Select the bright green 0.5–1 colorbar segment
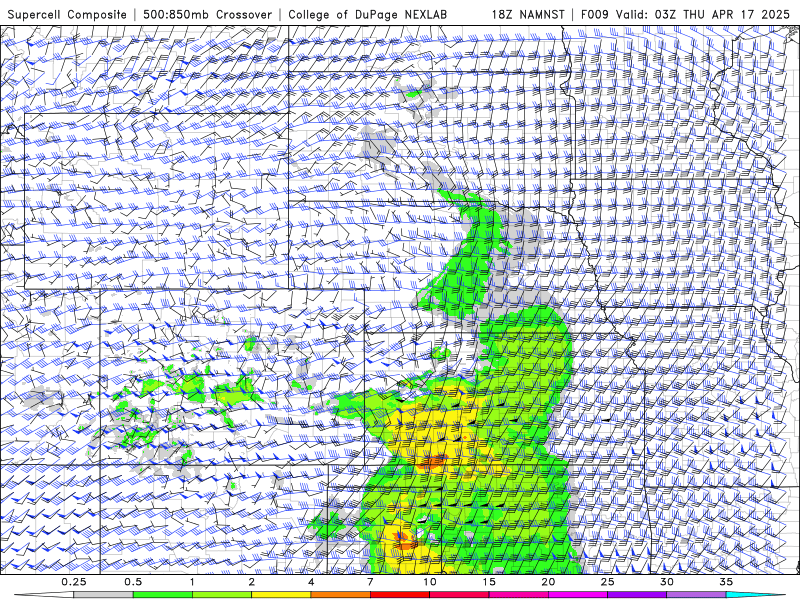The width and height of the screenshot is (800, 600). point(163,595)
